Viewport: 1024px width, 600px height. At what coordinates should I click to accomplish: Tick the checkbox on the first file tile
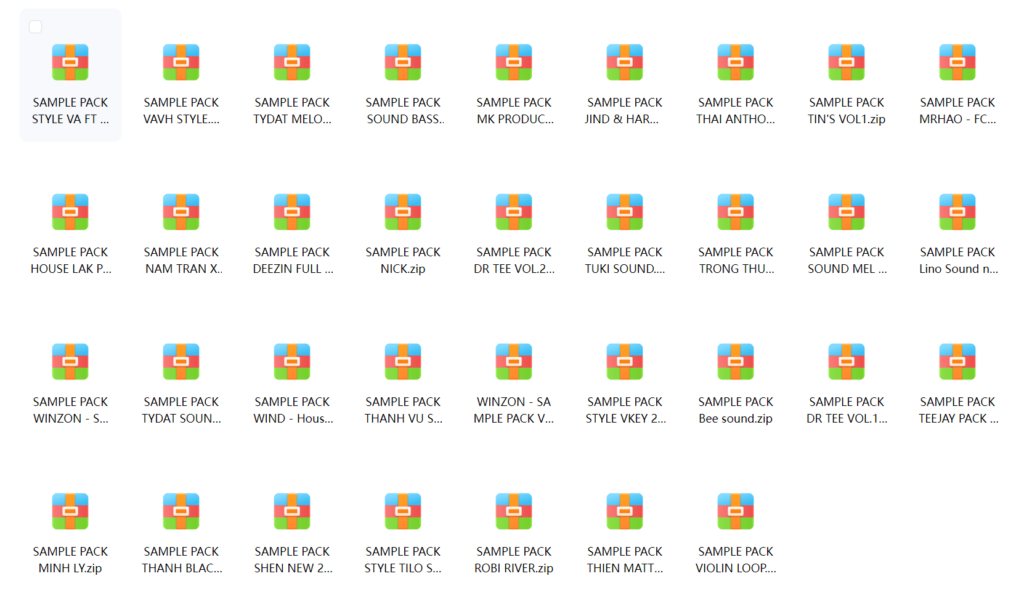coord(36,27)
